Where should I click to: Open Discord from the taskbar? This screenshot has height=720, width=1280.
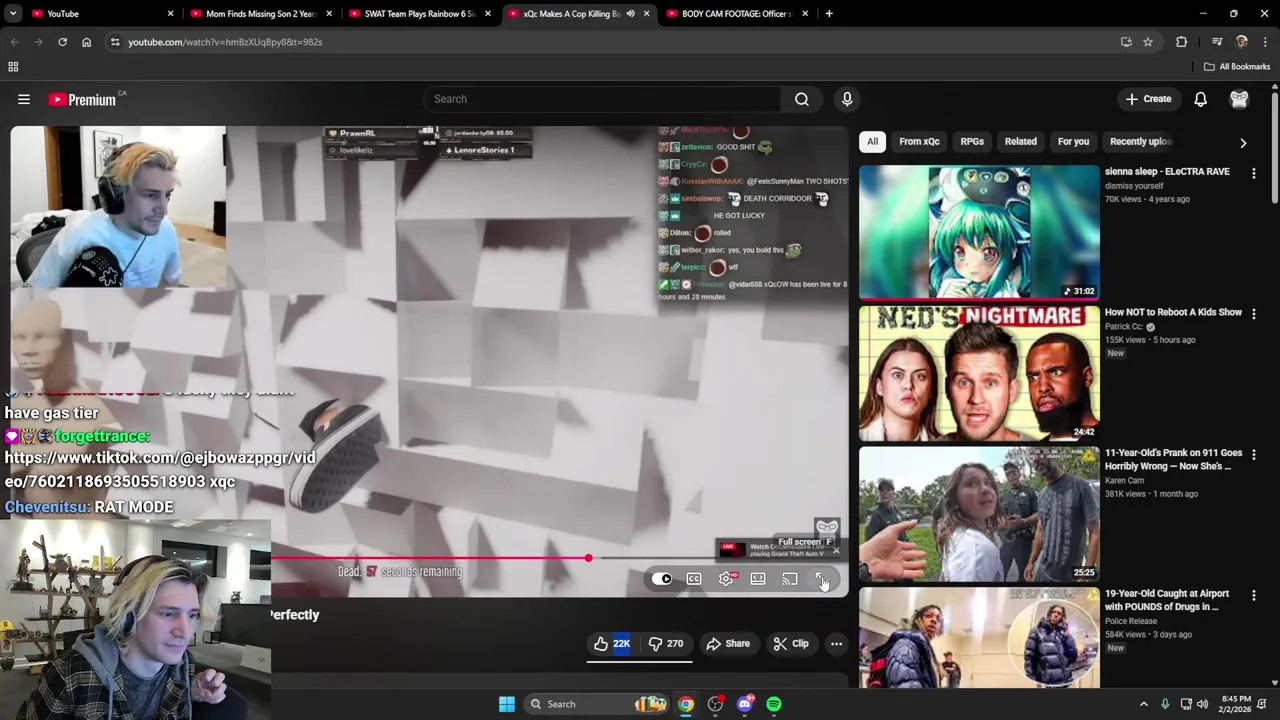[x=745, y=704]
